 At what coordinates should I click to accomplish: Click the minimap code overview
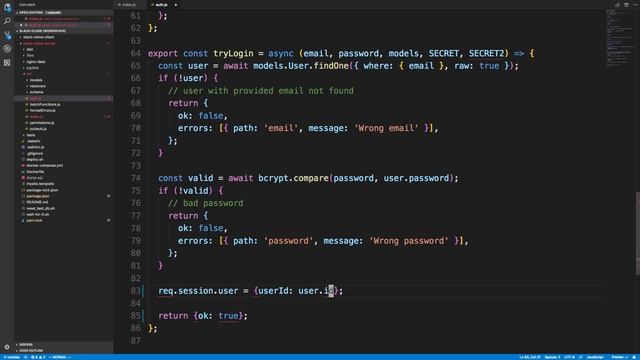point(620,39)
